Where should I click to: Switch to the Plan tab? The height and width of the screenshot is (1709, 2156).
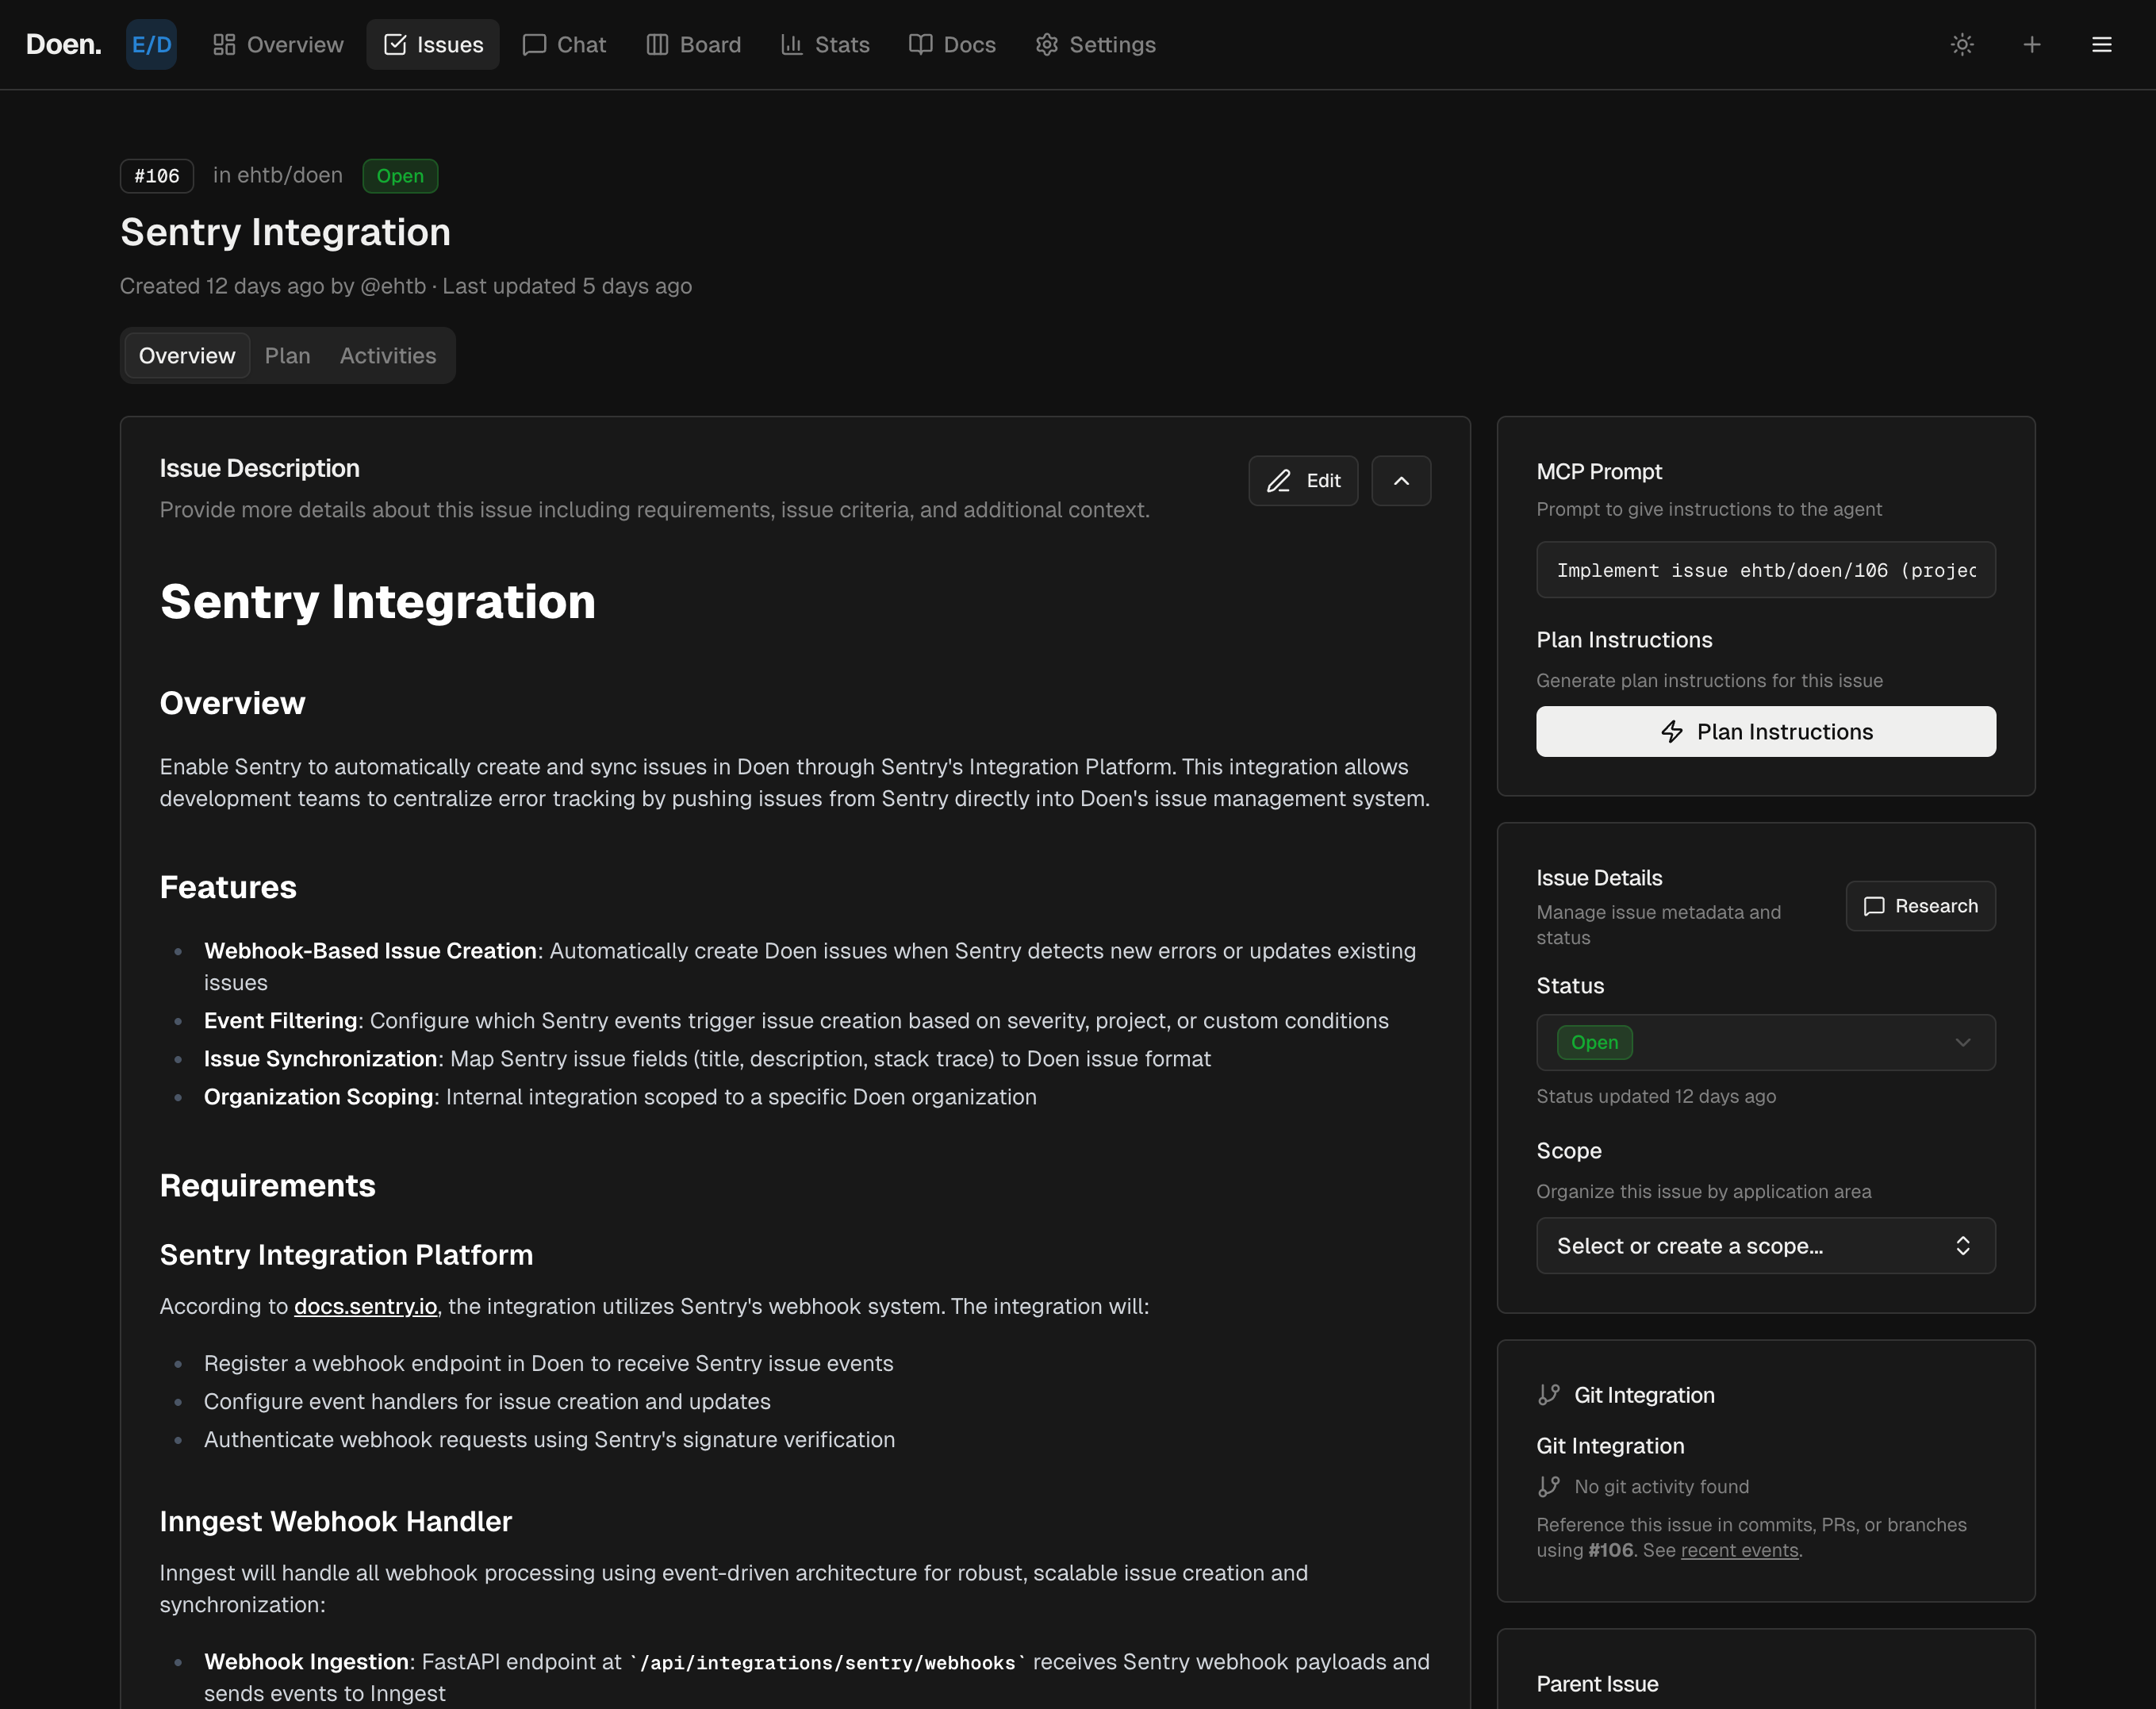click(x=287, y=356)
